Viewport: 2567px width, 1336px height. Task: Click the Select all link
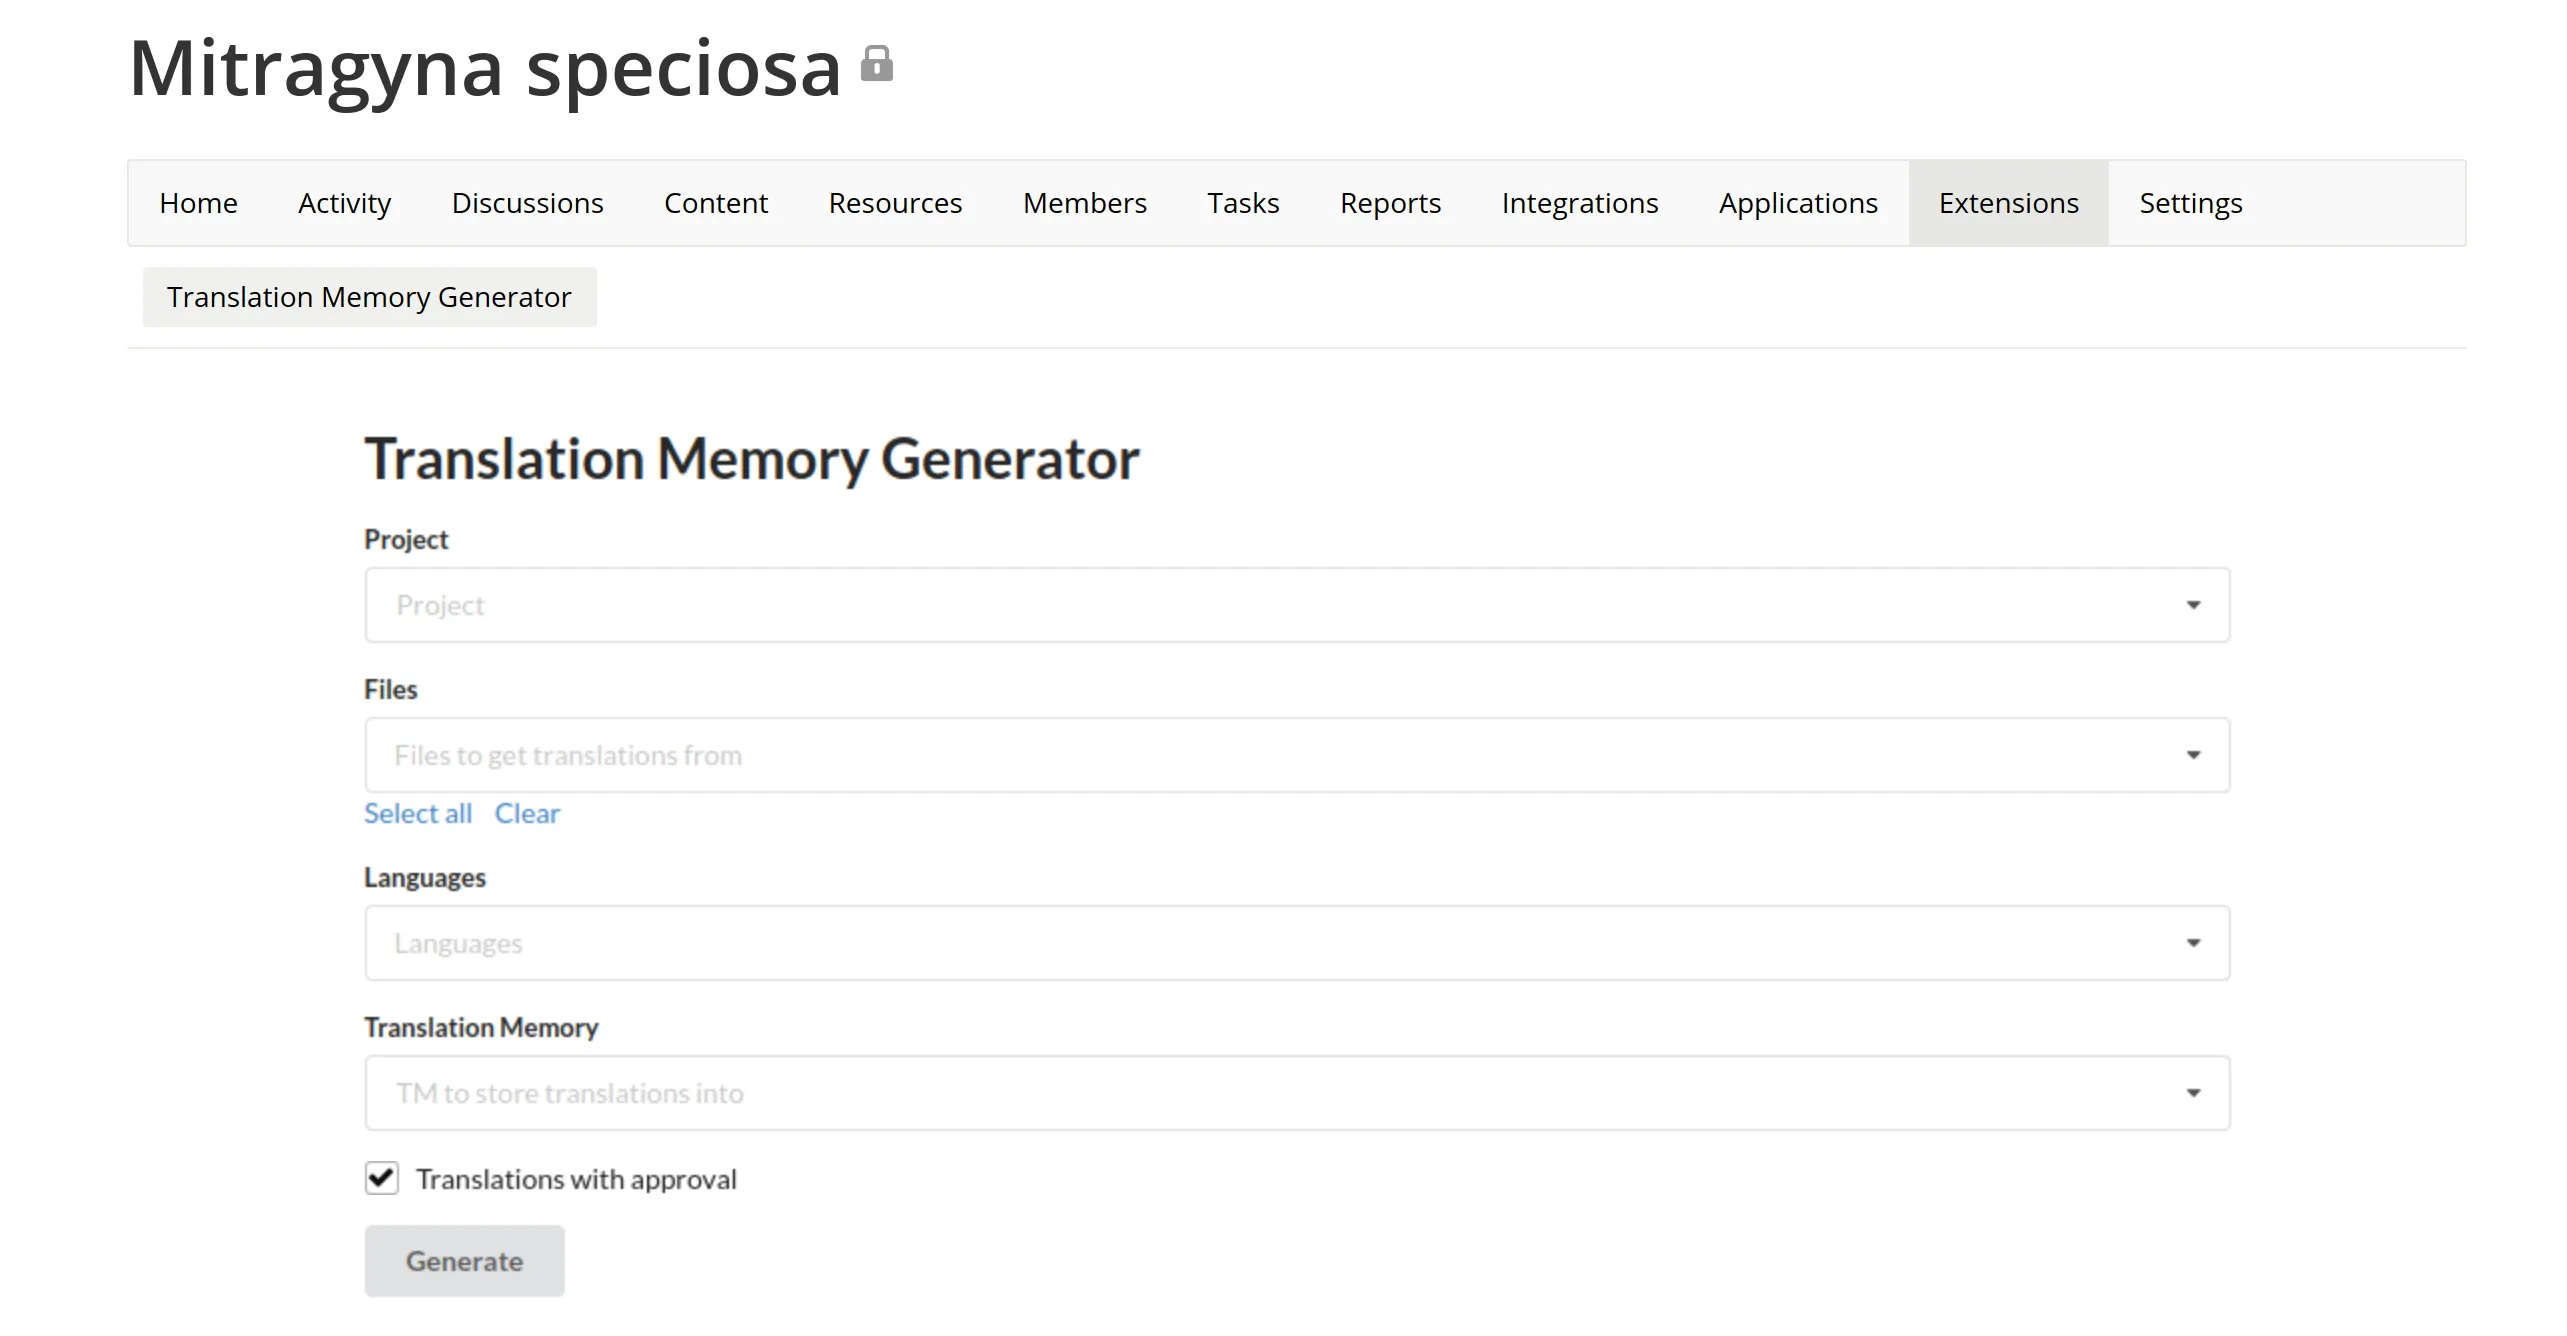418,813
